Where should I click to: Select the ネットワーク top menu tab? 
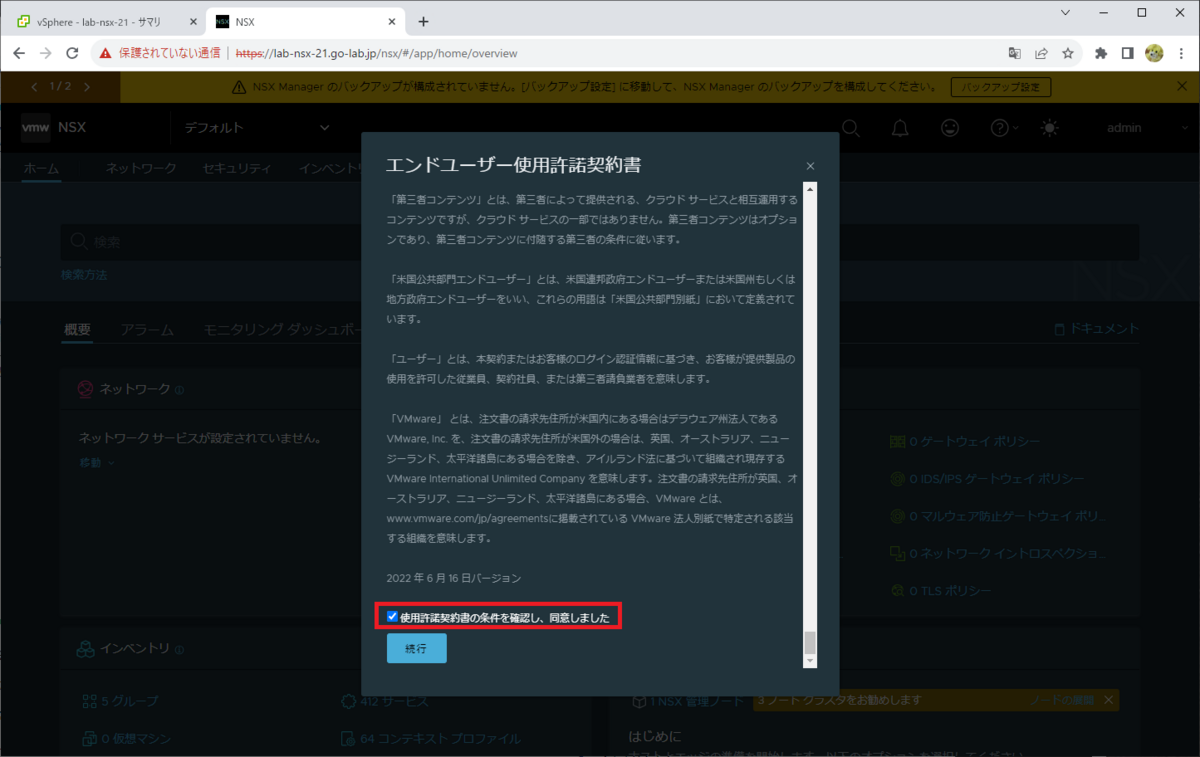[x=141, y=169]
